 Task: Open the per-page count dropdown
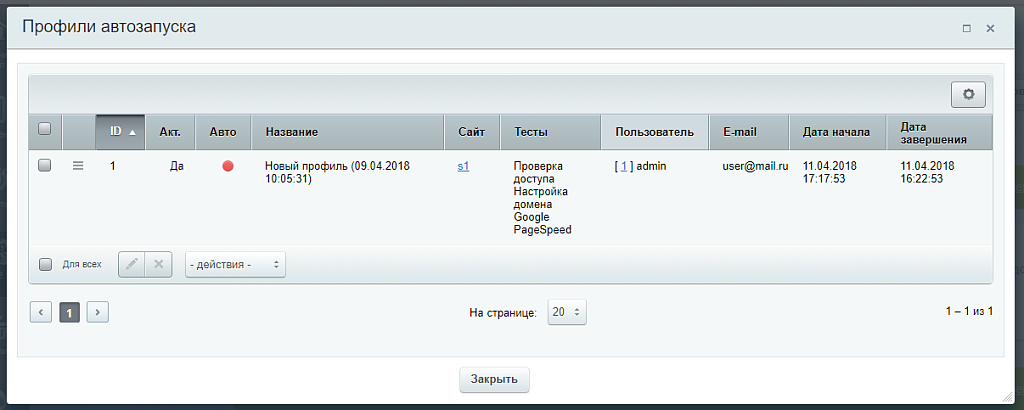click(567, 312)
